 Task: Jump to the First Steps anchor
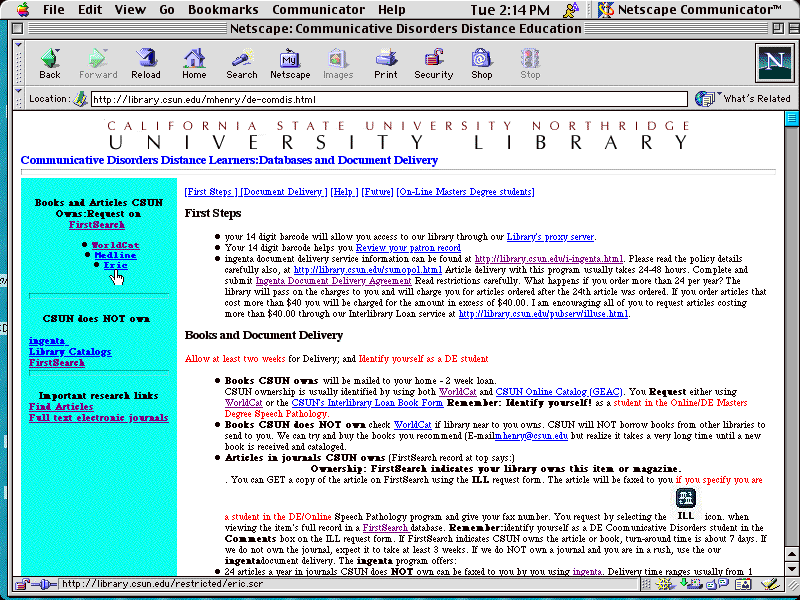pyautogui.click(x=211, y=192)
